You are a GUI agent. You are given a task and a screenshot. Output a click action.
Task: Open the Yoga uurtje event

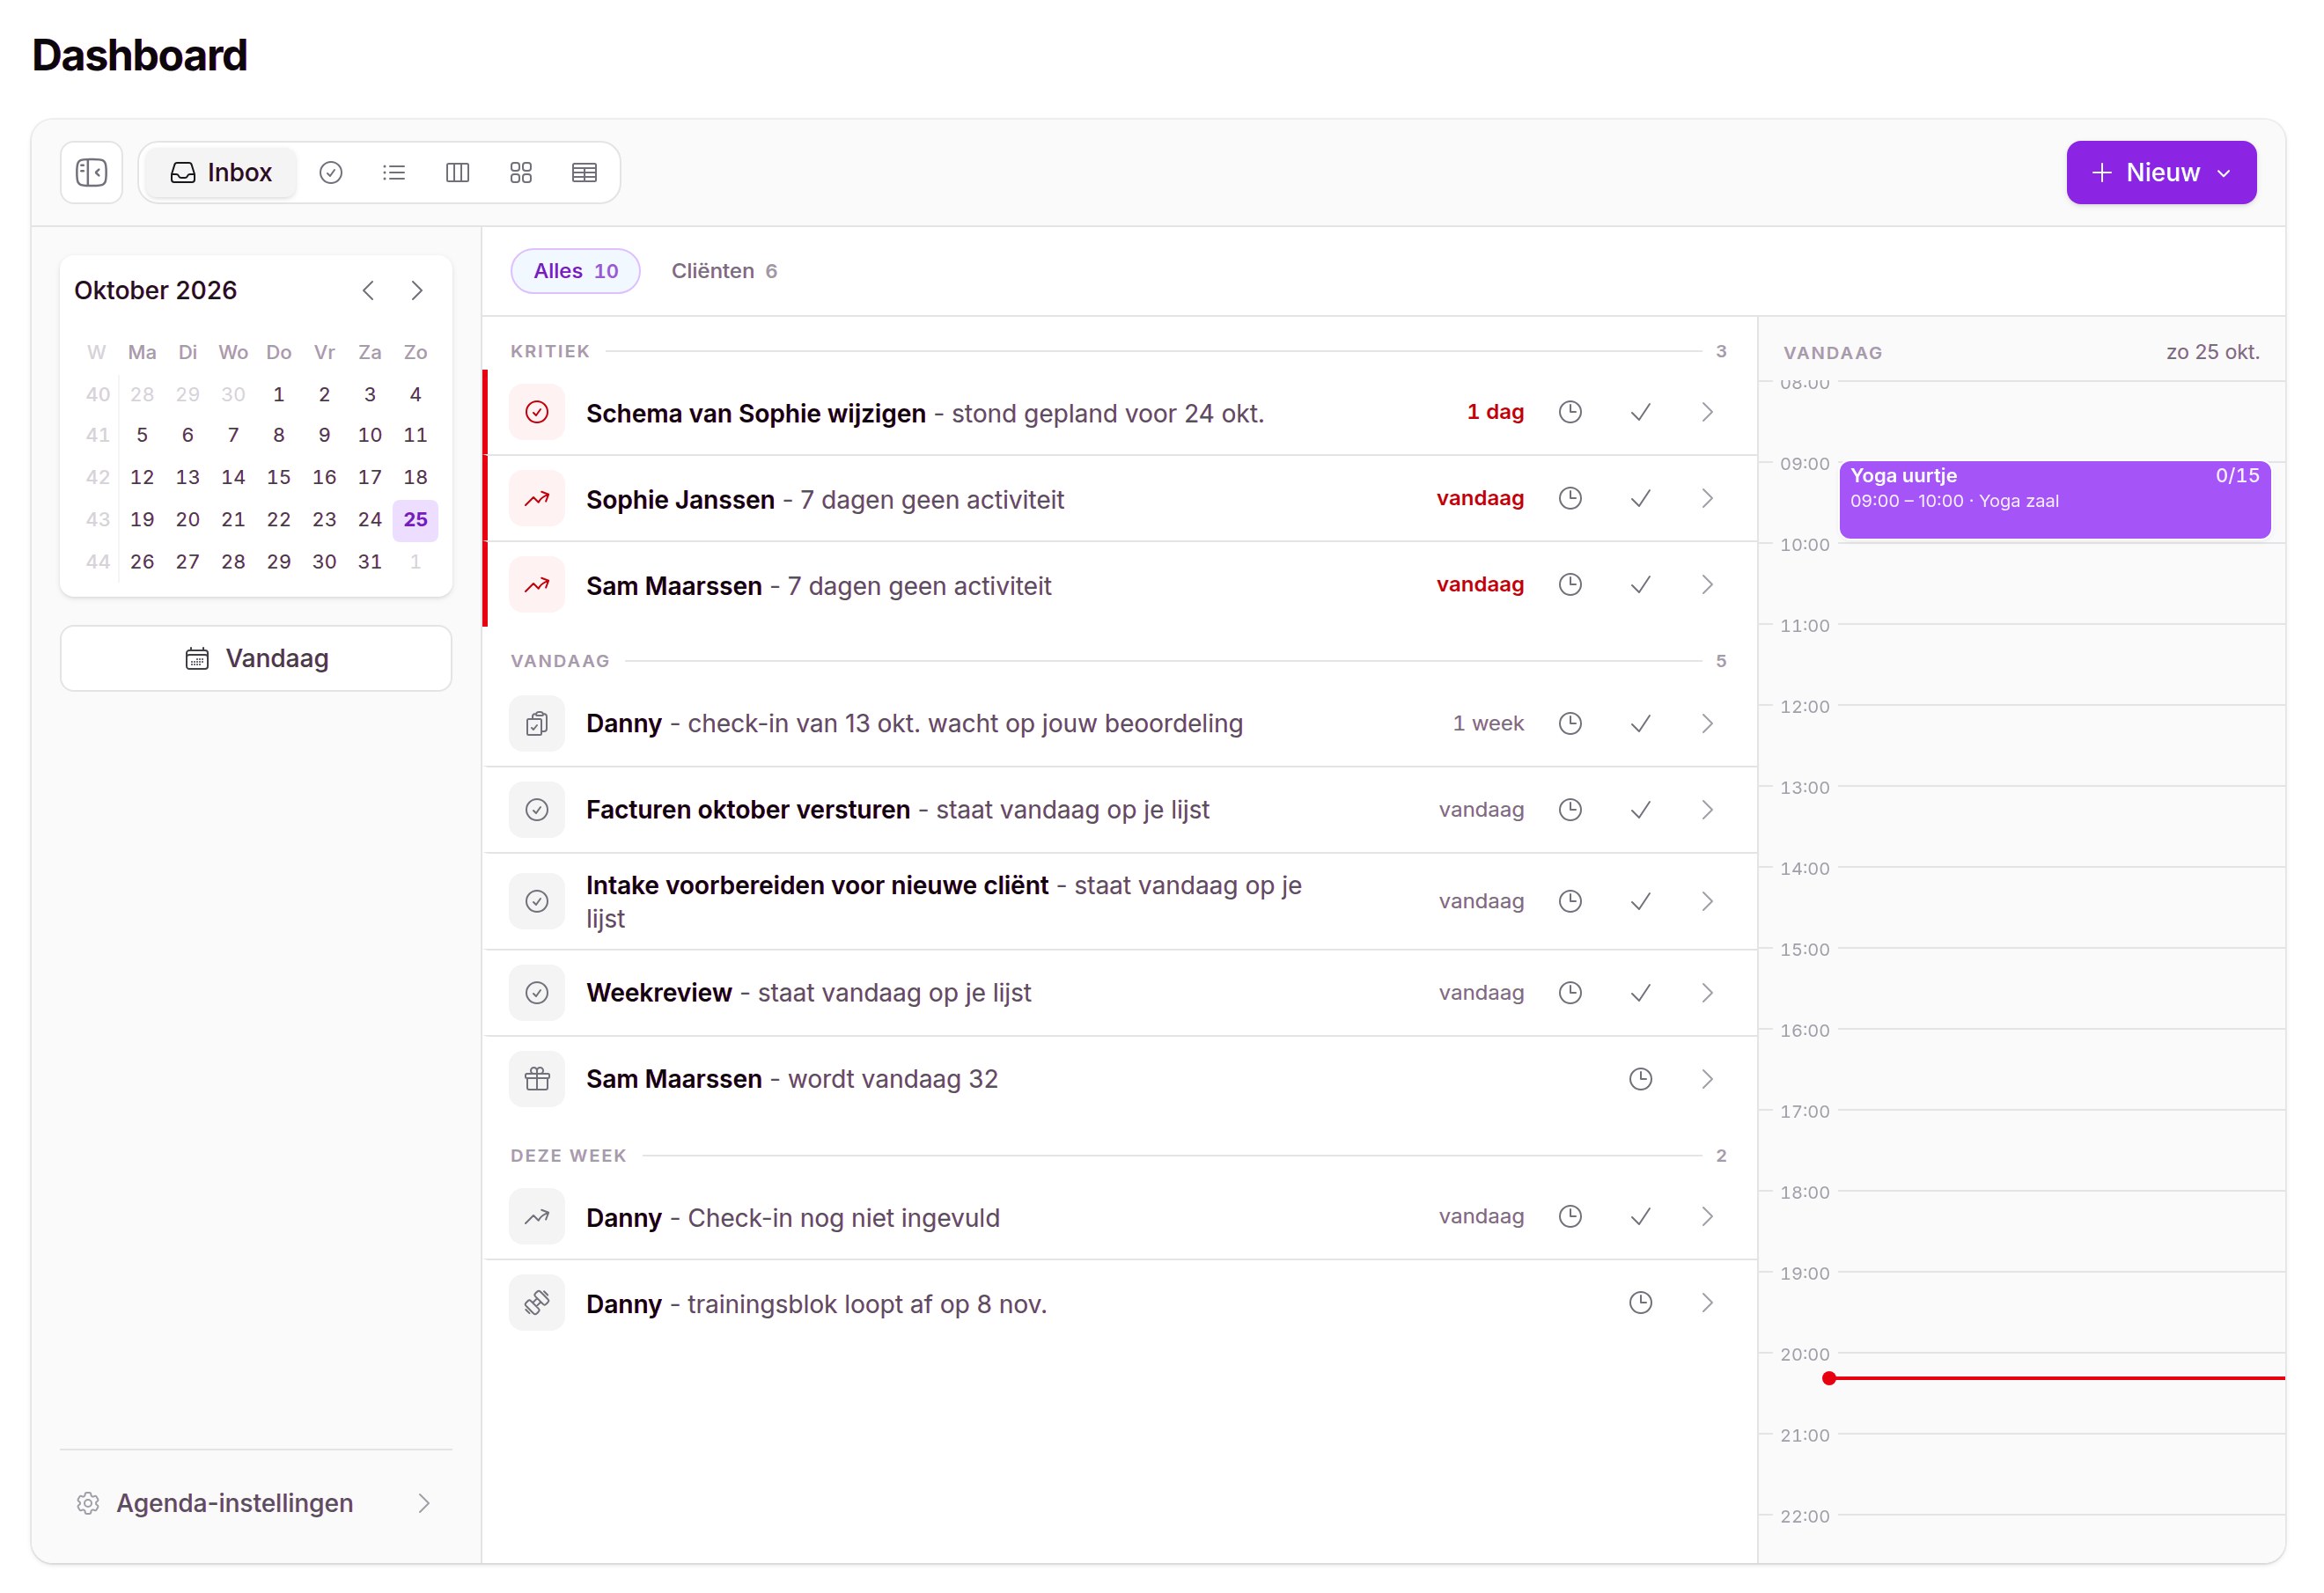click(x=2054, y=499)
